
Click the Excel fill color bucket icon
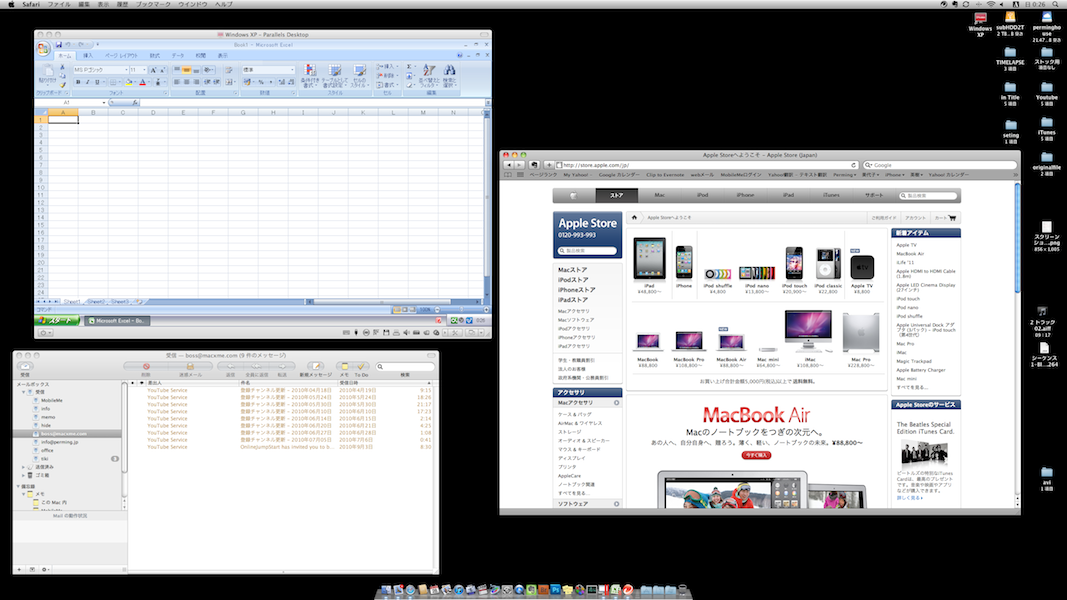tap(128, 82)
